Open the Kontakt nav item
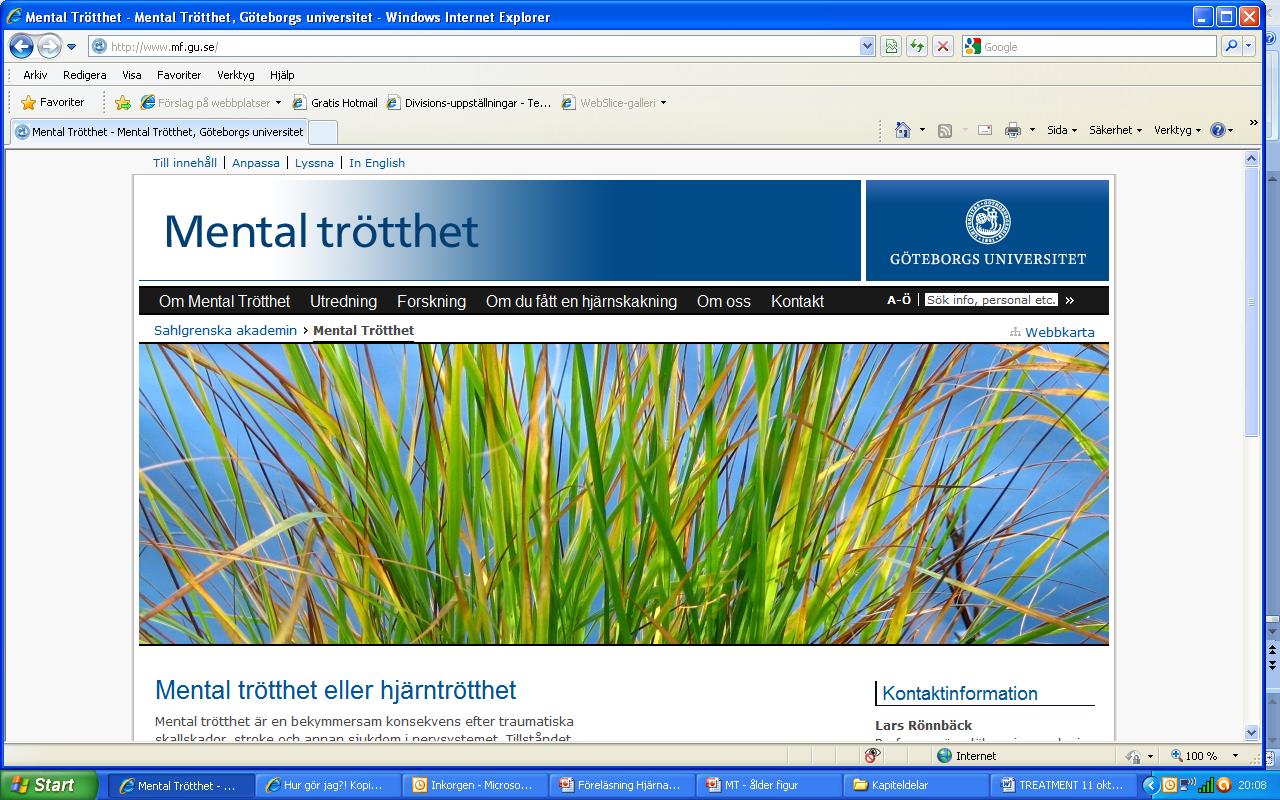The image size is (1280, 800). pyautogui.click(x=797, y=301)
